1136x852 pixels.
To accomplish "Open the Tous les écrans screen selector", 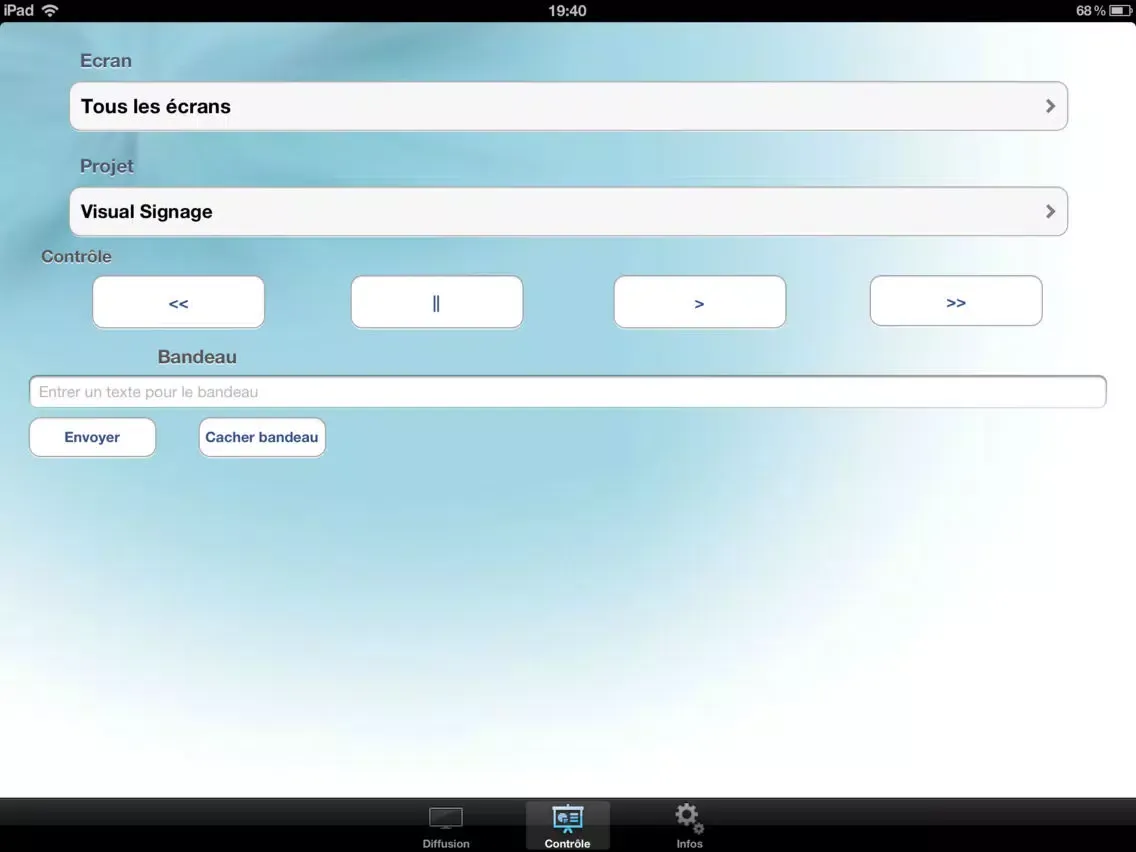I will (568, 106).
